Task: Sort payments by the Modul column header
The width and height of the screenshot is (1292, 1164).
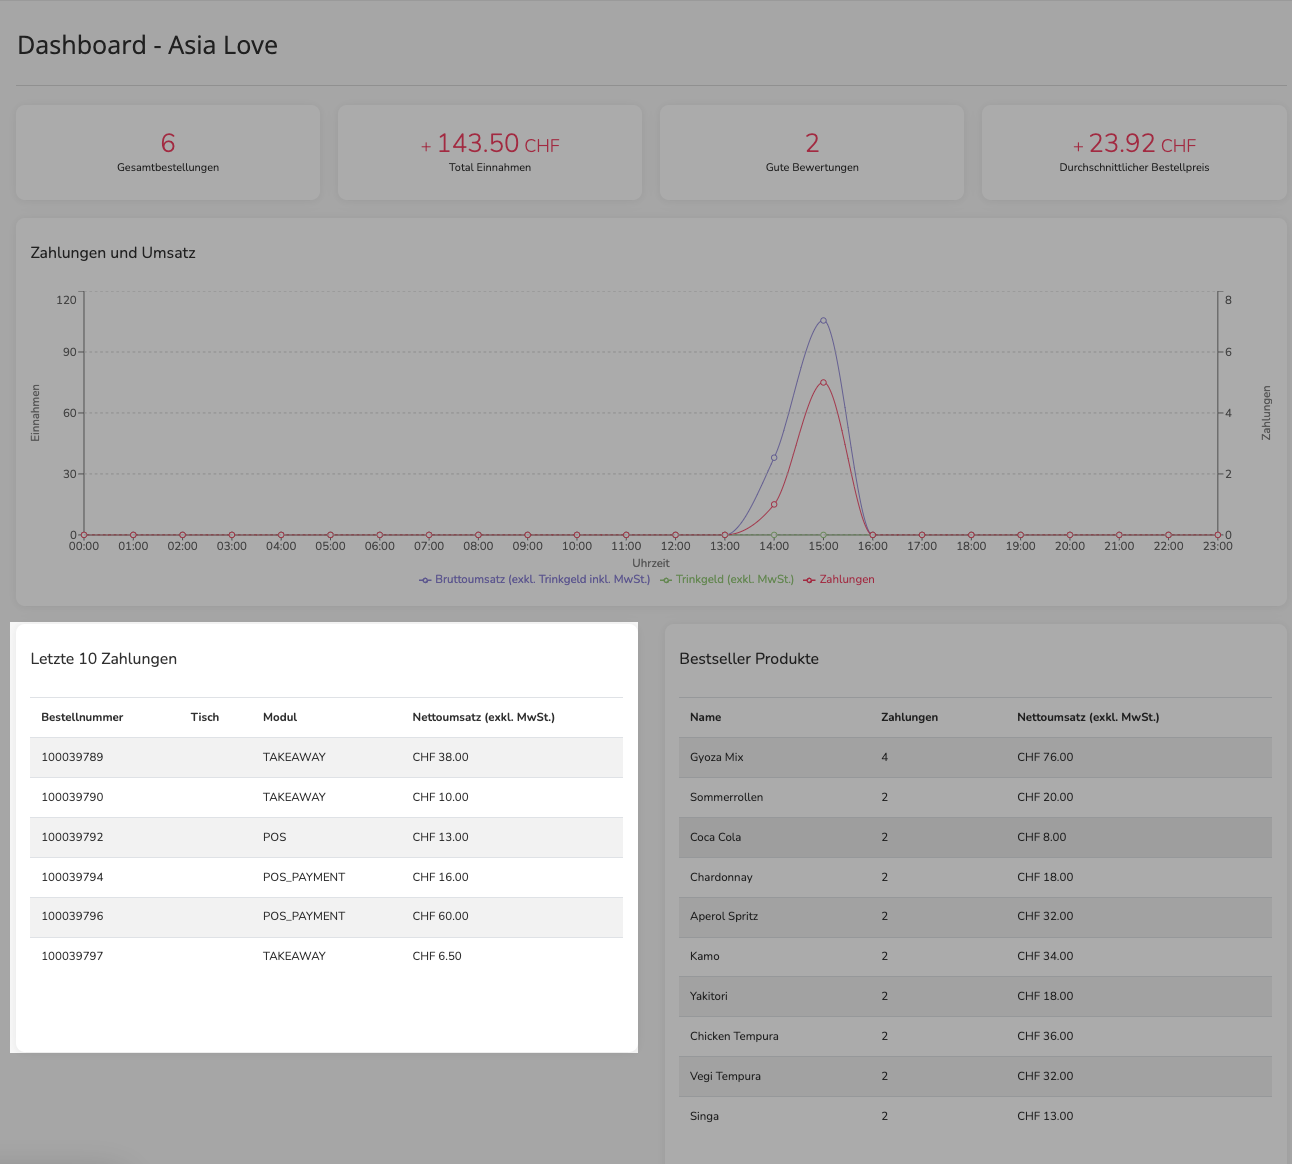Action: point(280,717)
